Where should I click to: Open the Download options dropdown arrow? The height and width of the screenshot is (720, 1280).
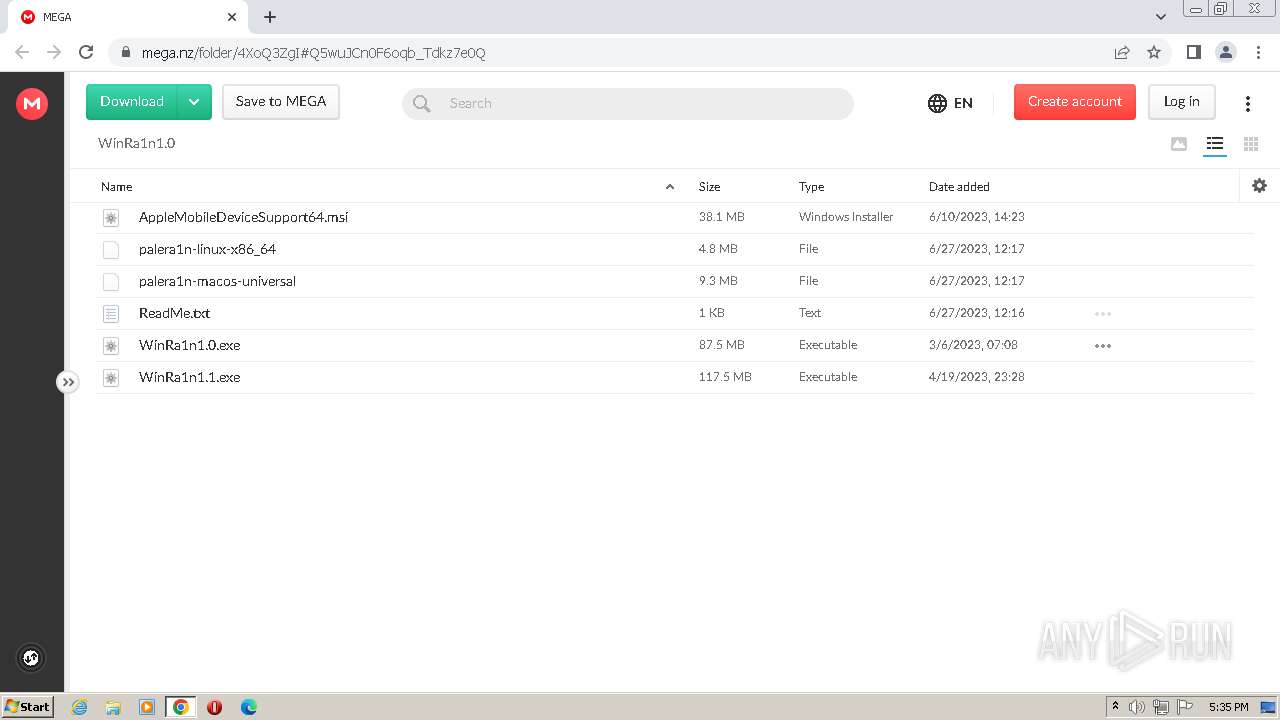[195, 102]
